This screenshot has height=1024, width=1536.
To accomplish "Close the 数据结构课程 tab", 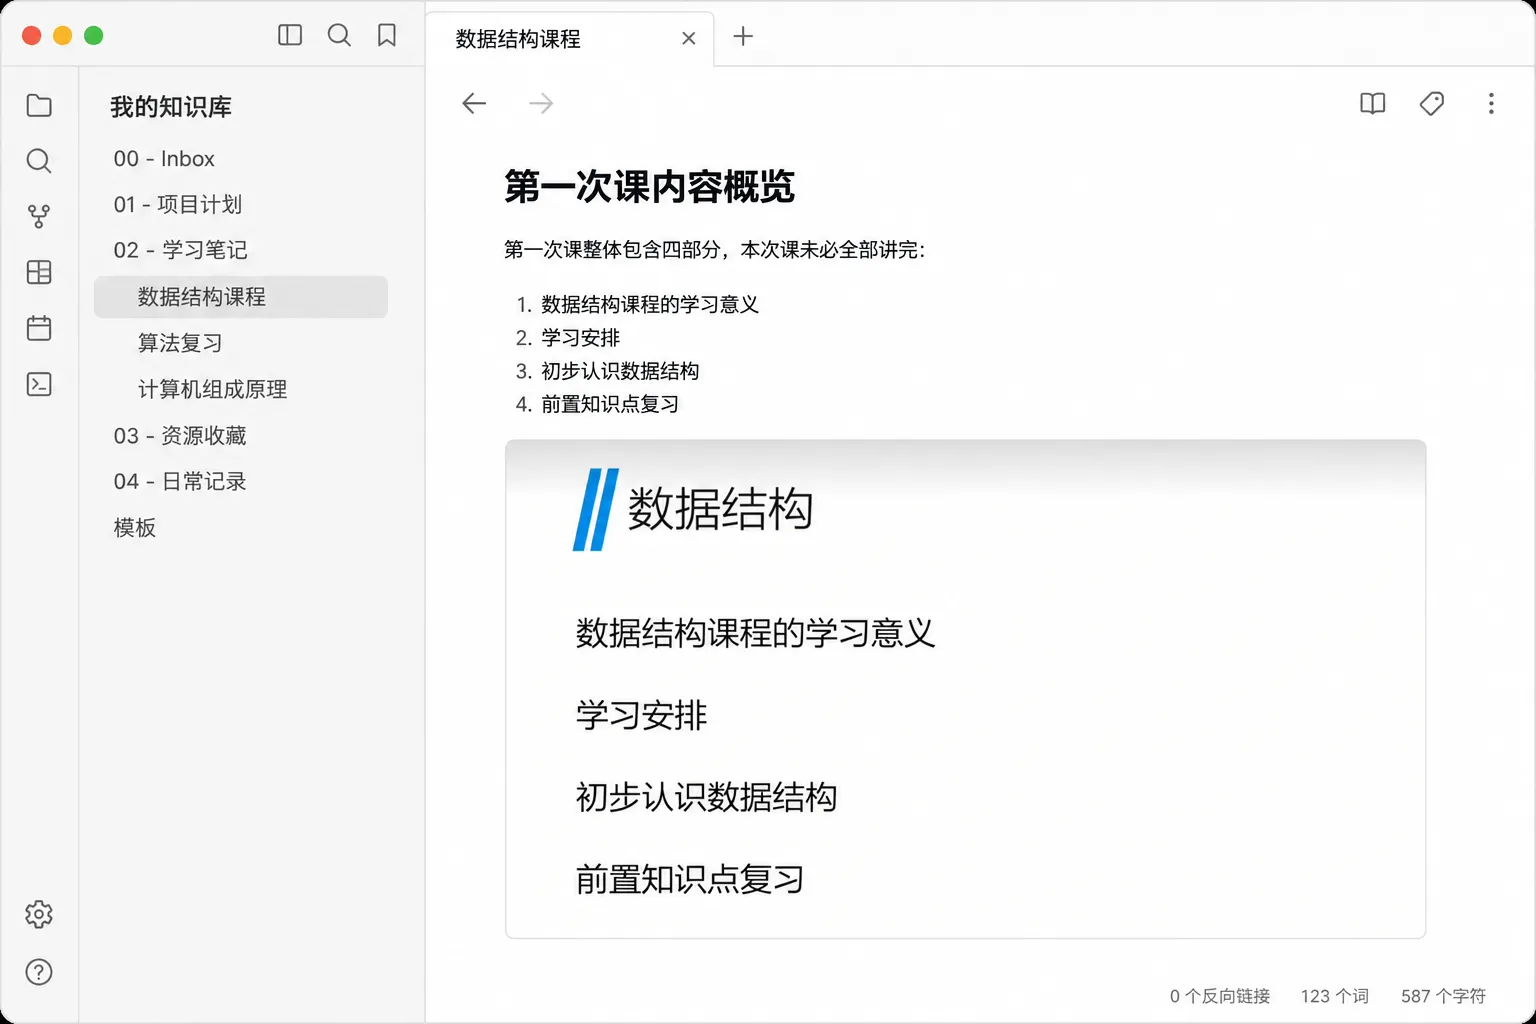I will [x=689, y=39].
